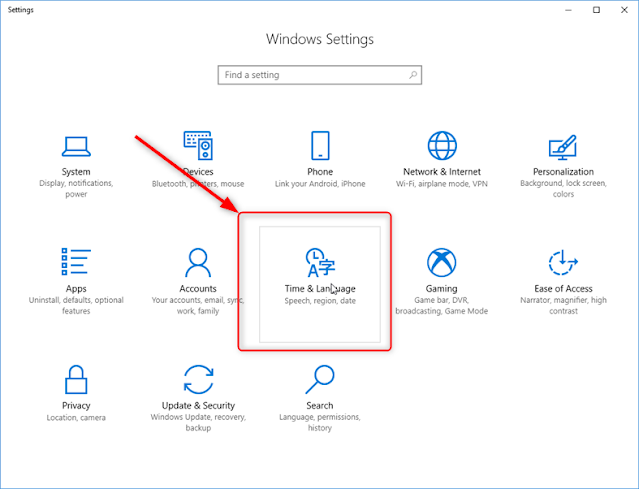Click 'Language, permissions, history' text
The height and width of the screenshot is (489, 639).
(x=320, y=423)
